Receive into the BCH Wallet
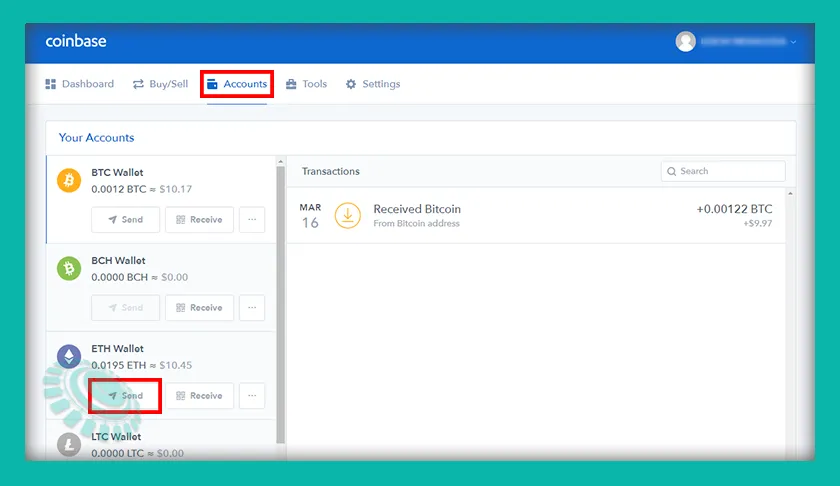The image size is (840, 486). pos(199,308)
